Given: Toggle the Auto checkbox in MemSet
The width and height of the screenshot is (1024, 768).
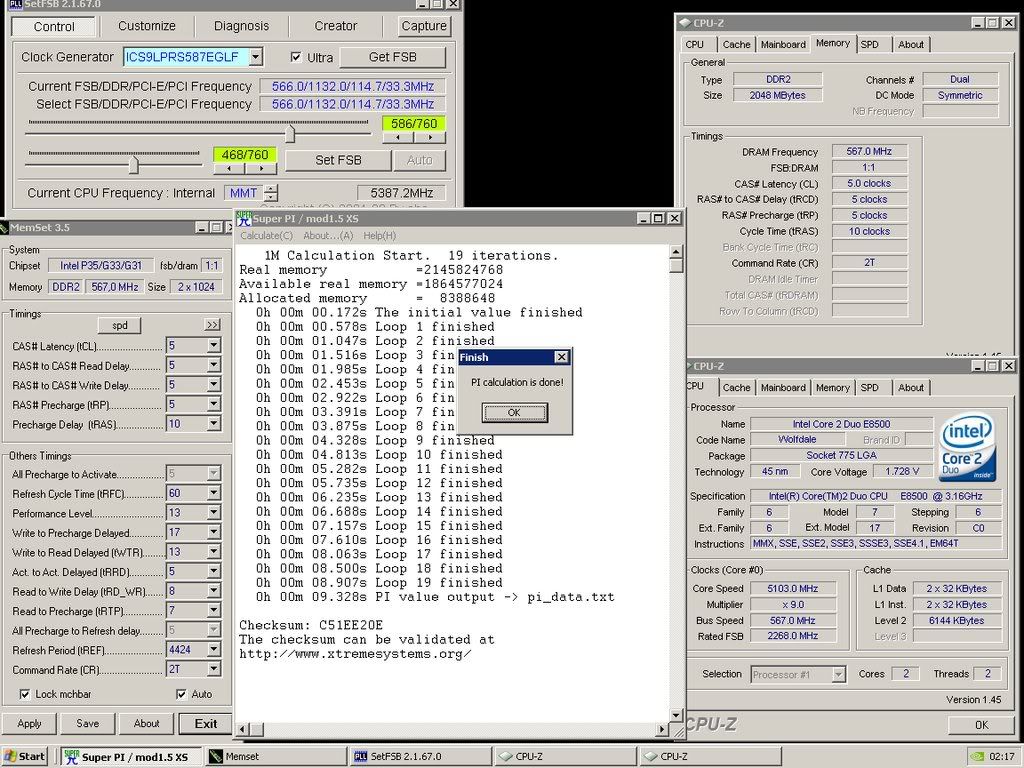Looking at the screenshot, I should click(182, 694).
